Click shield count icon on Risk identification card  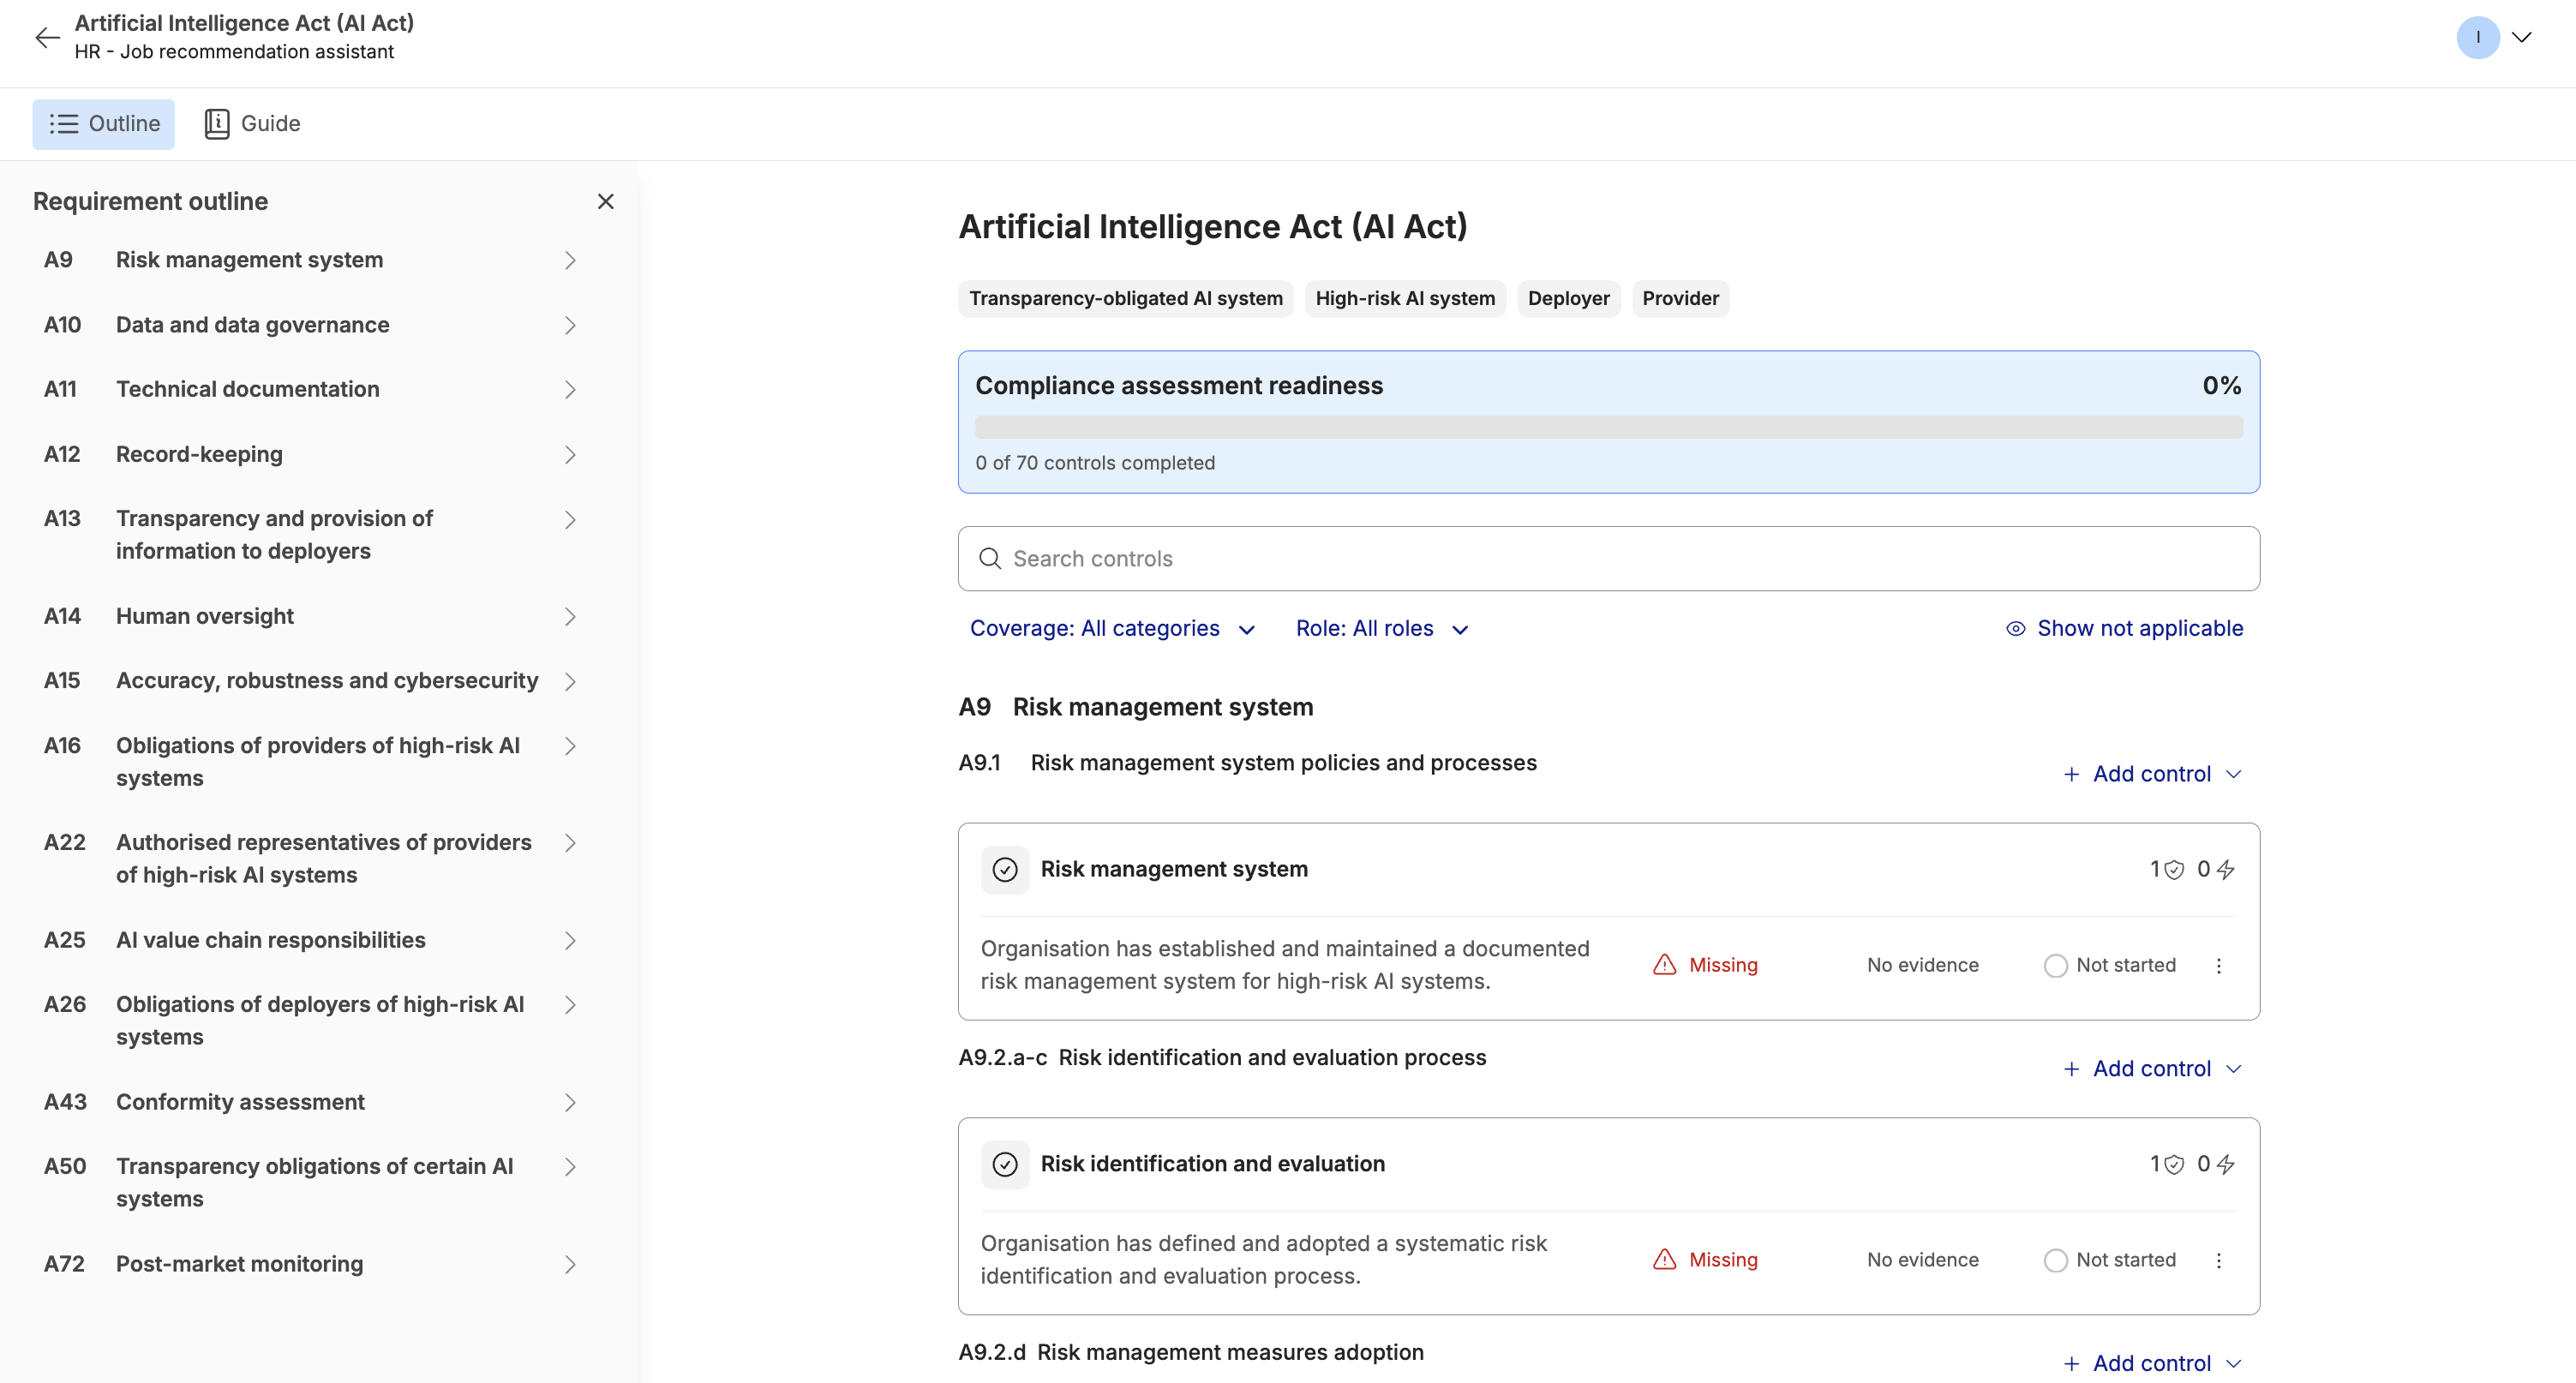(2173, 1165)
